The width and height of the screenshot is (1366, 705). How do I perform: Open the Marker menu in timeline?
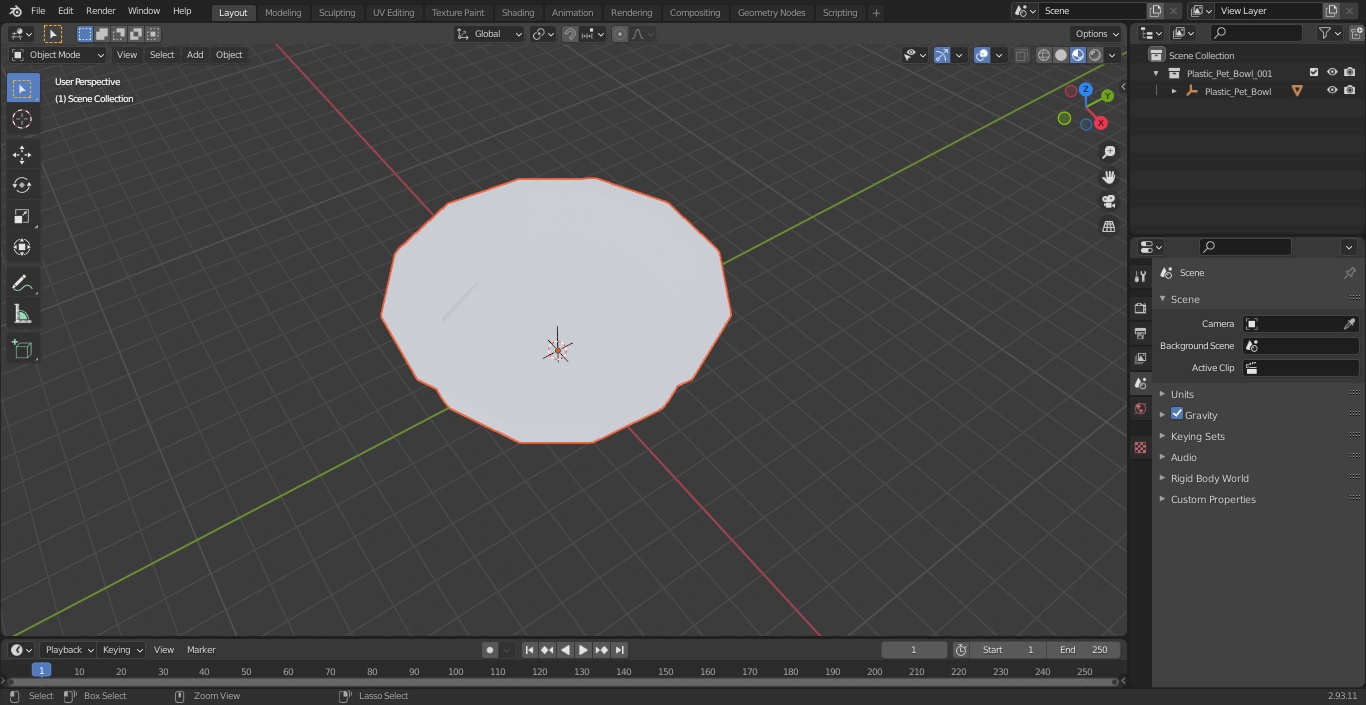coord(201,650)
